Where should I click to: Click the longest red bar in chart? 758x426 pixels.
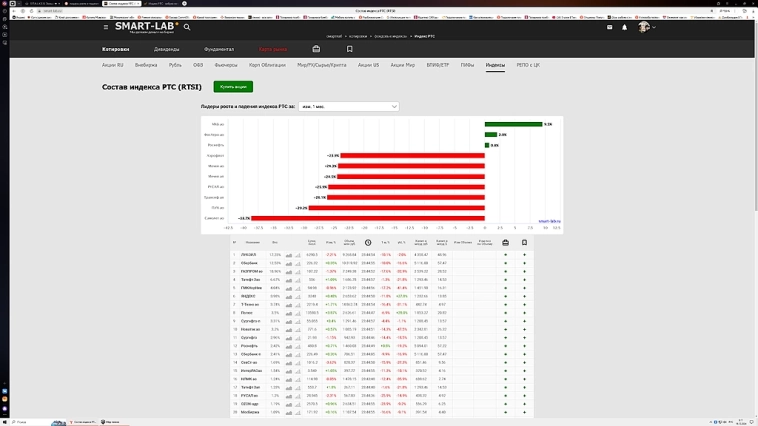point(368,217)
